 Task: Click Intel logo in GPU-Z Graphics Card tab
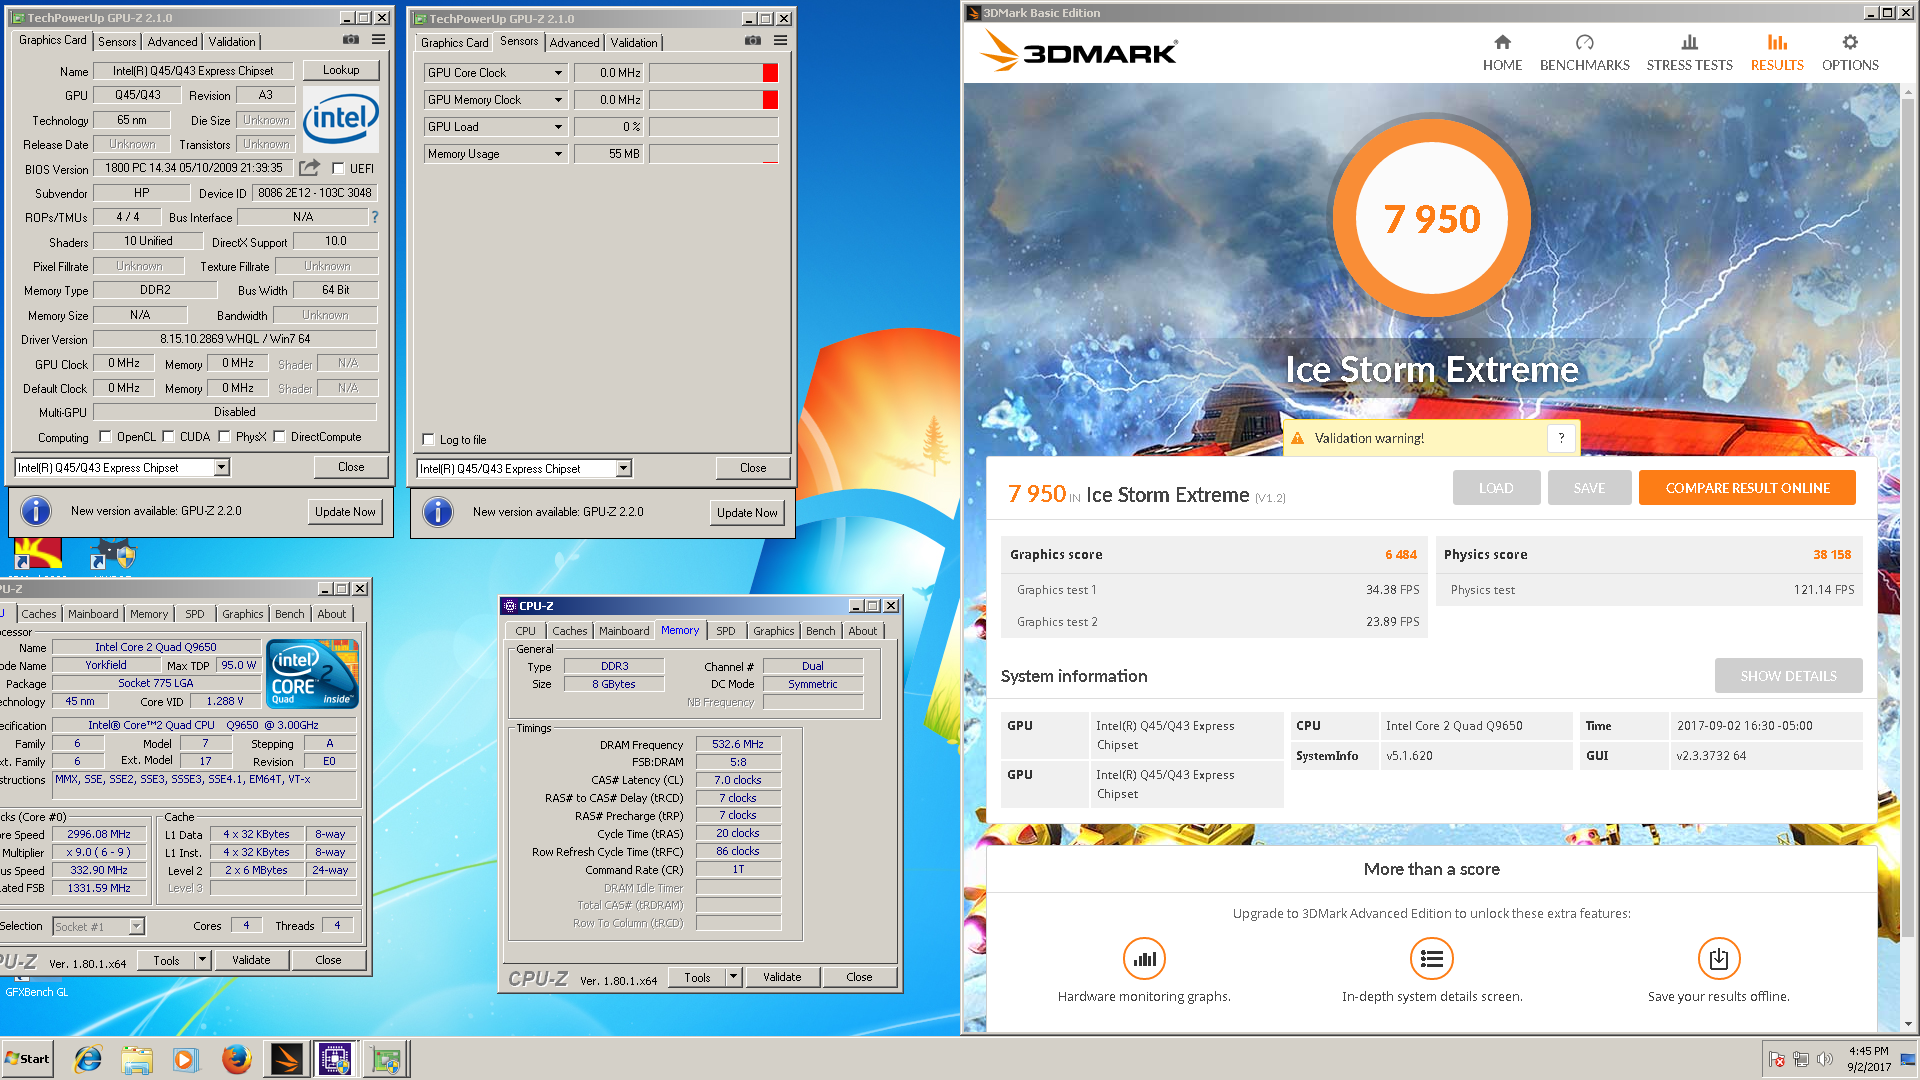341,119
